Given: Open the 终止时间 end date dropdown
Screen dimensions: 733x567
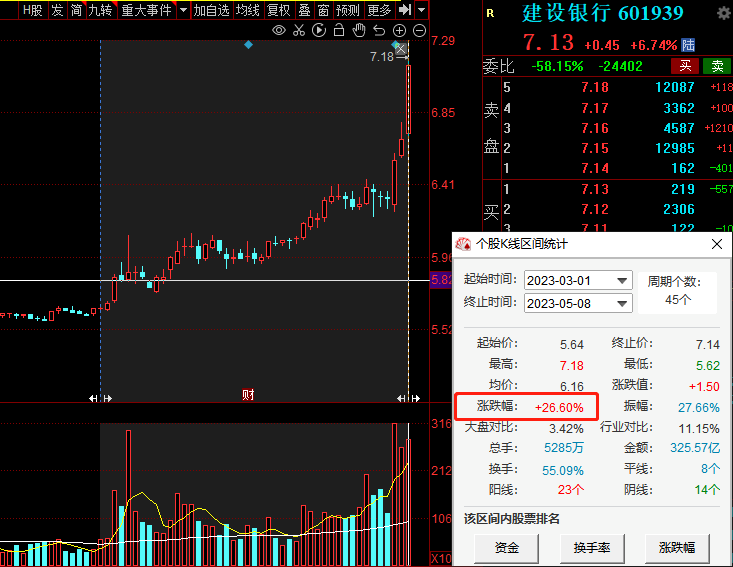Looking at the screenshot, I should (x=623, y=303).
